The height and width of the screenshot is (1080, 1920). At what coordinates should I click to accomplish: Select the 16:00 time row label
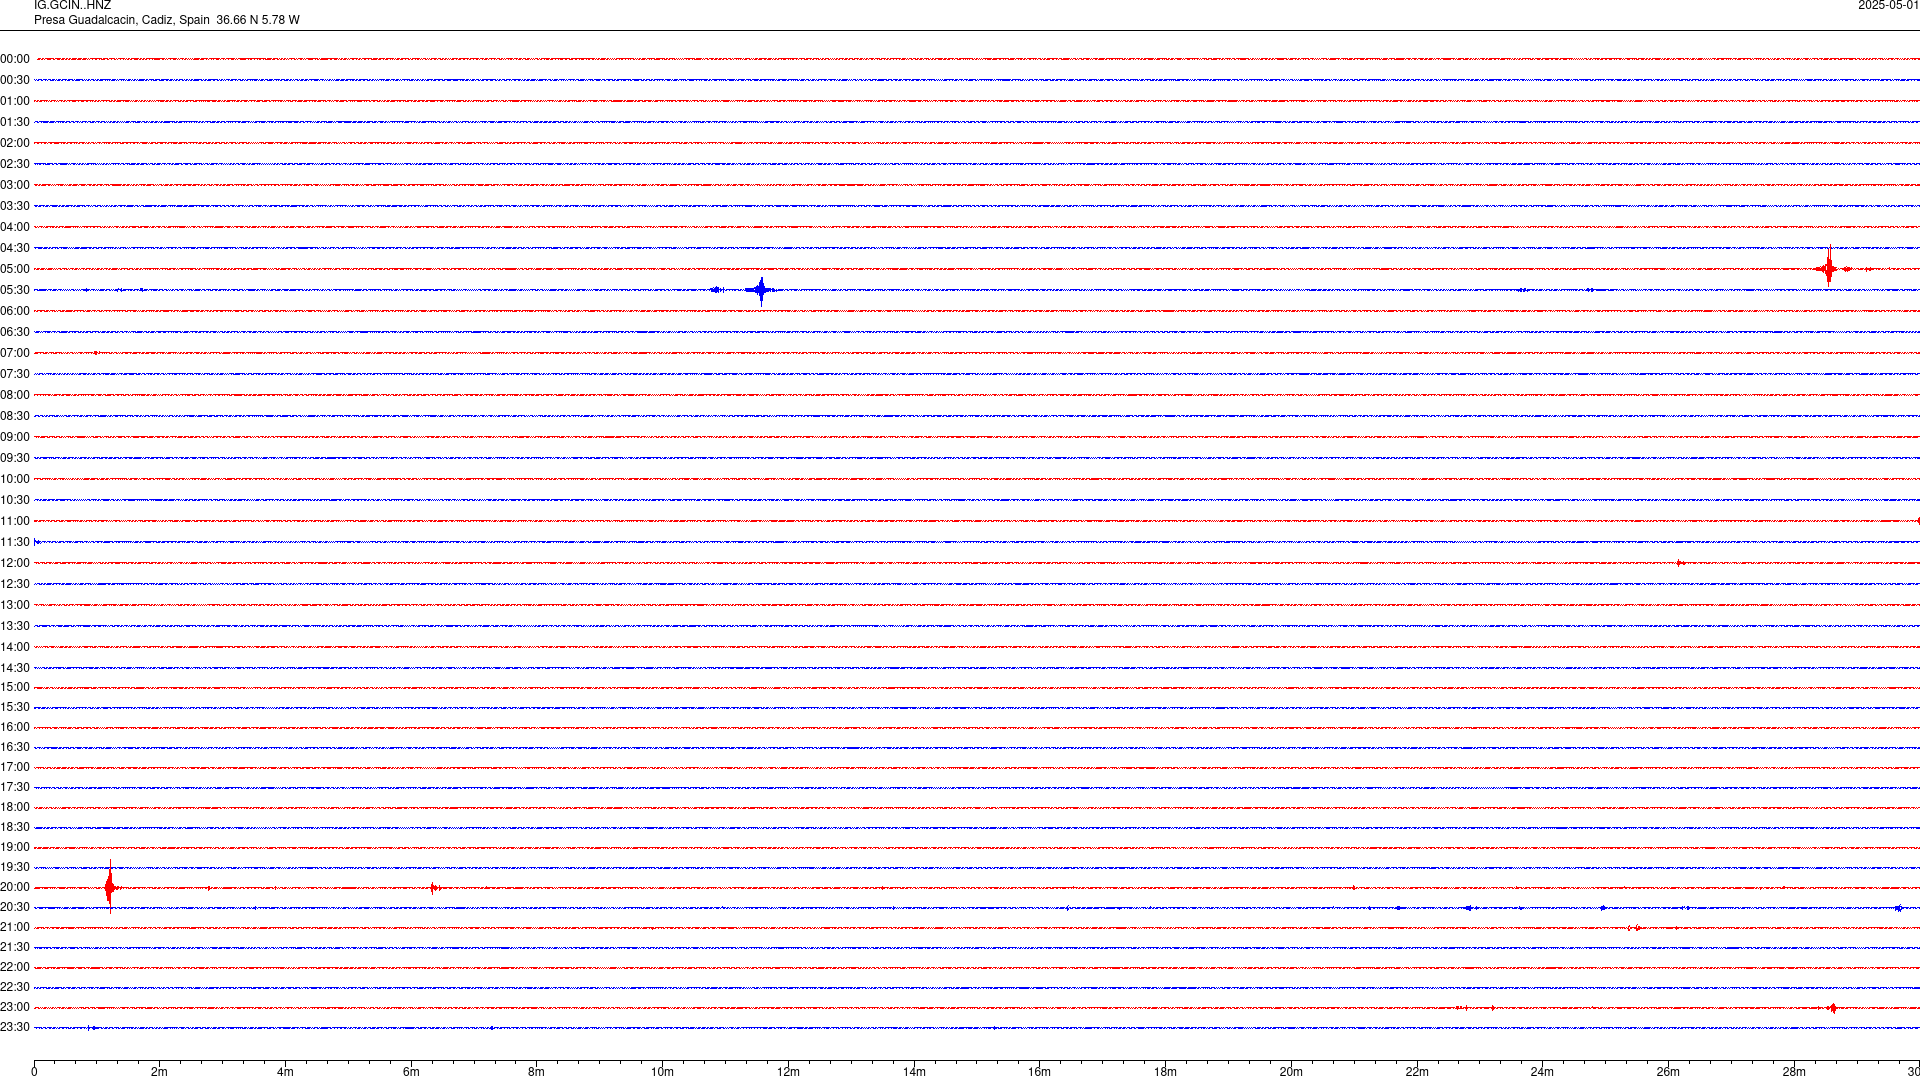pyautogui.click(x=15, y=727)
